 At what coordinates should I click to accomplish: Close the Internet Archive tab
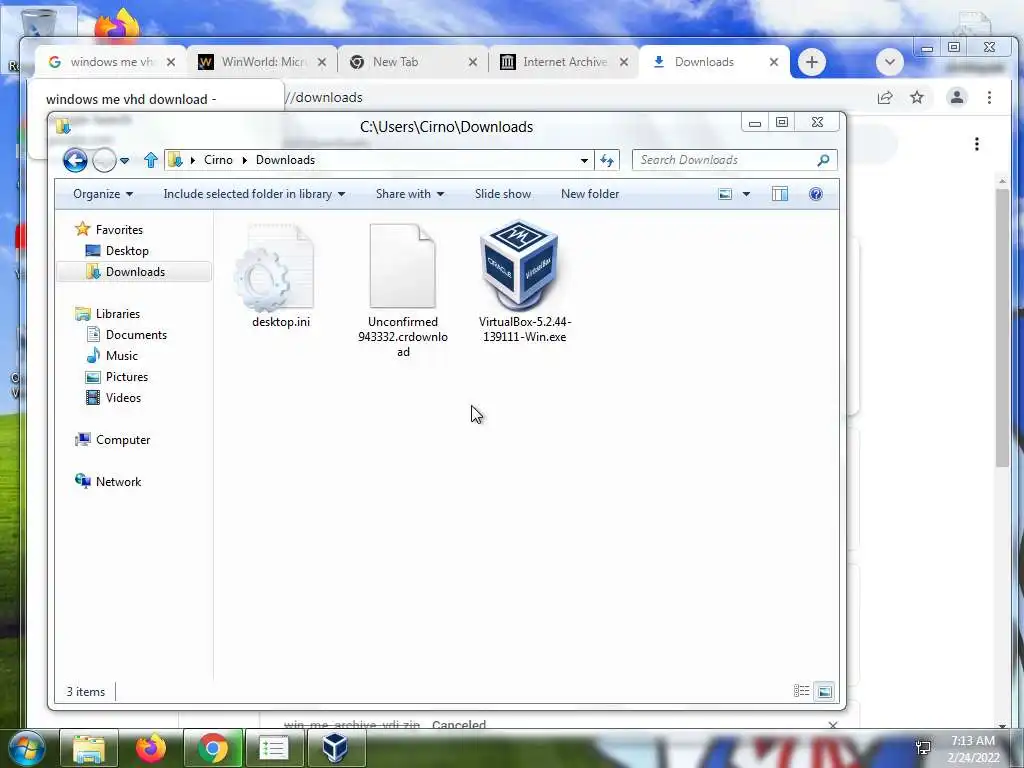click(624, 62)
